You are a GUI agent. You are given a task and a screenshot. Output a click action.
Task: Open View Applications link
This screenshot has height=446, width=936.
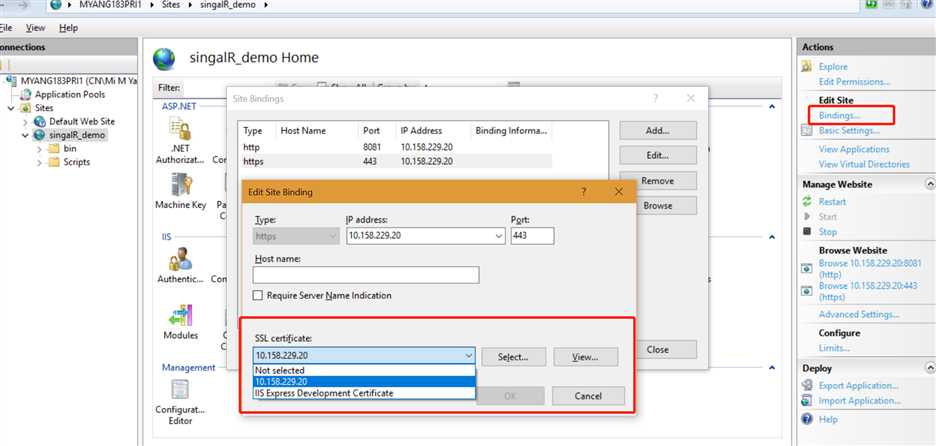[854, 149]
